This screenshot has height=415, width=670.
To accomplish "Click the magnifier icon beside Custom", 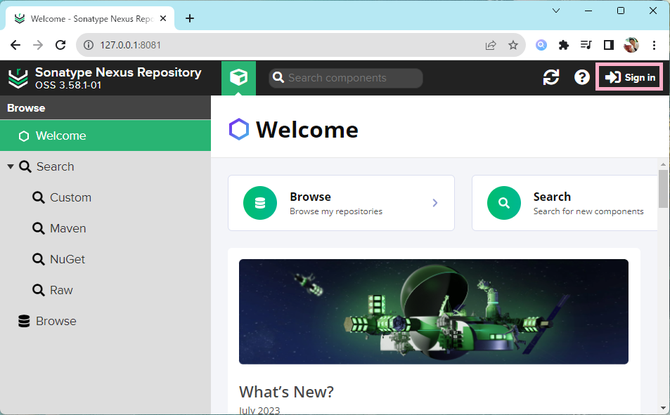I will [38, 197].
